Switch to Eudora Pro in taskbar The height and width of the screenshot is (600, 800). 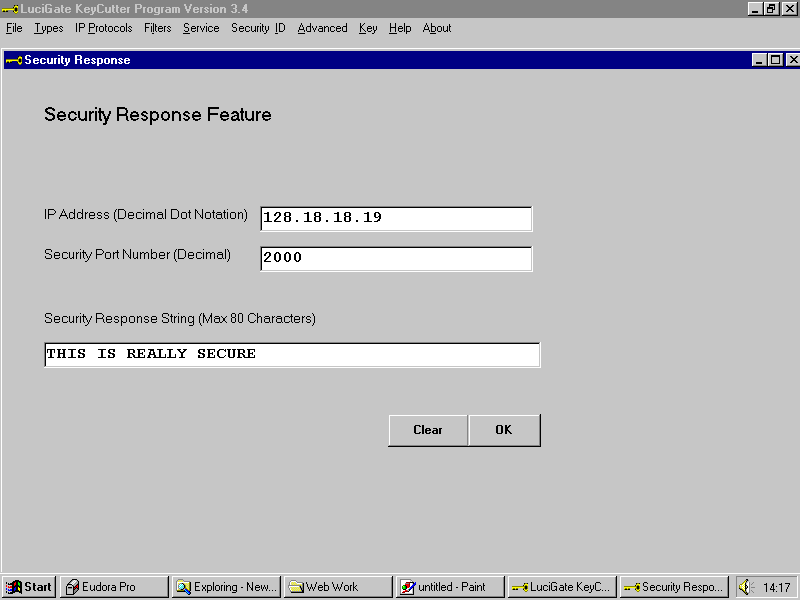pos(114,587)
